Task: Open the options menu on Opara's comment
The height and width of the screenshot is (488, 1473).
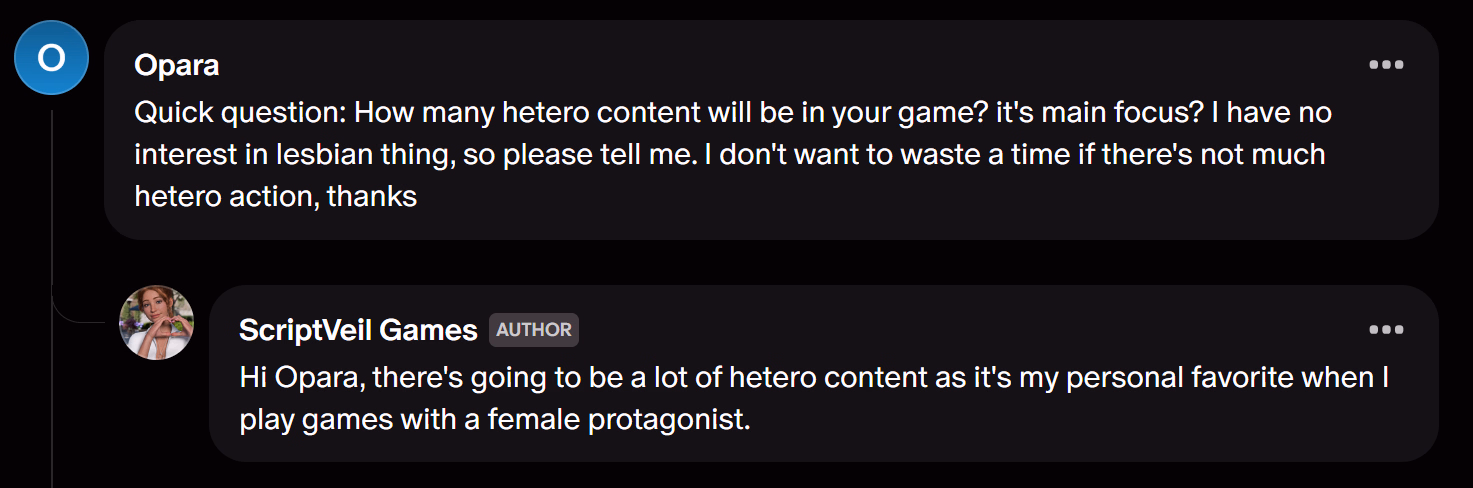Action: tap(1386, 66)
